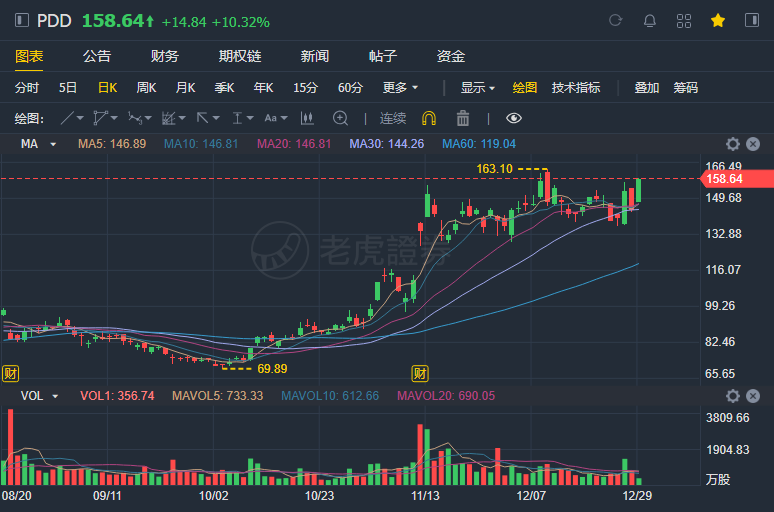The height and width of the screenshot is (512, 774).
Task: Toggle the 绘图 drawing toolbar
Action: 525,88
